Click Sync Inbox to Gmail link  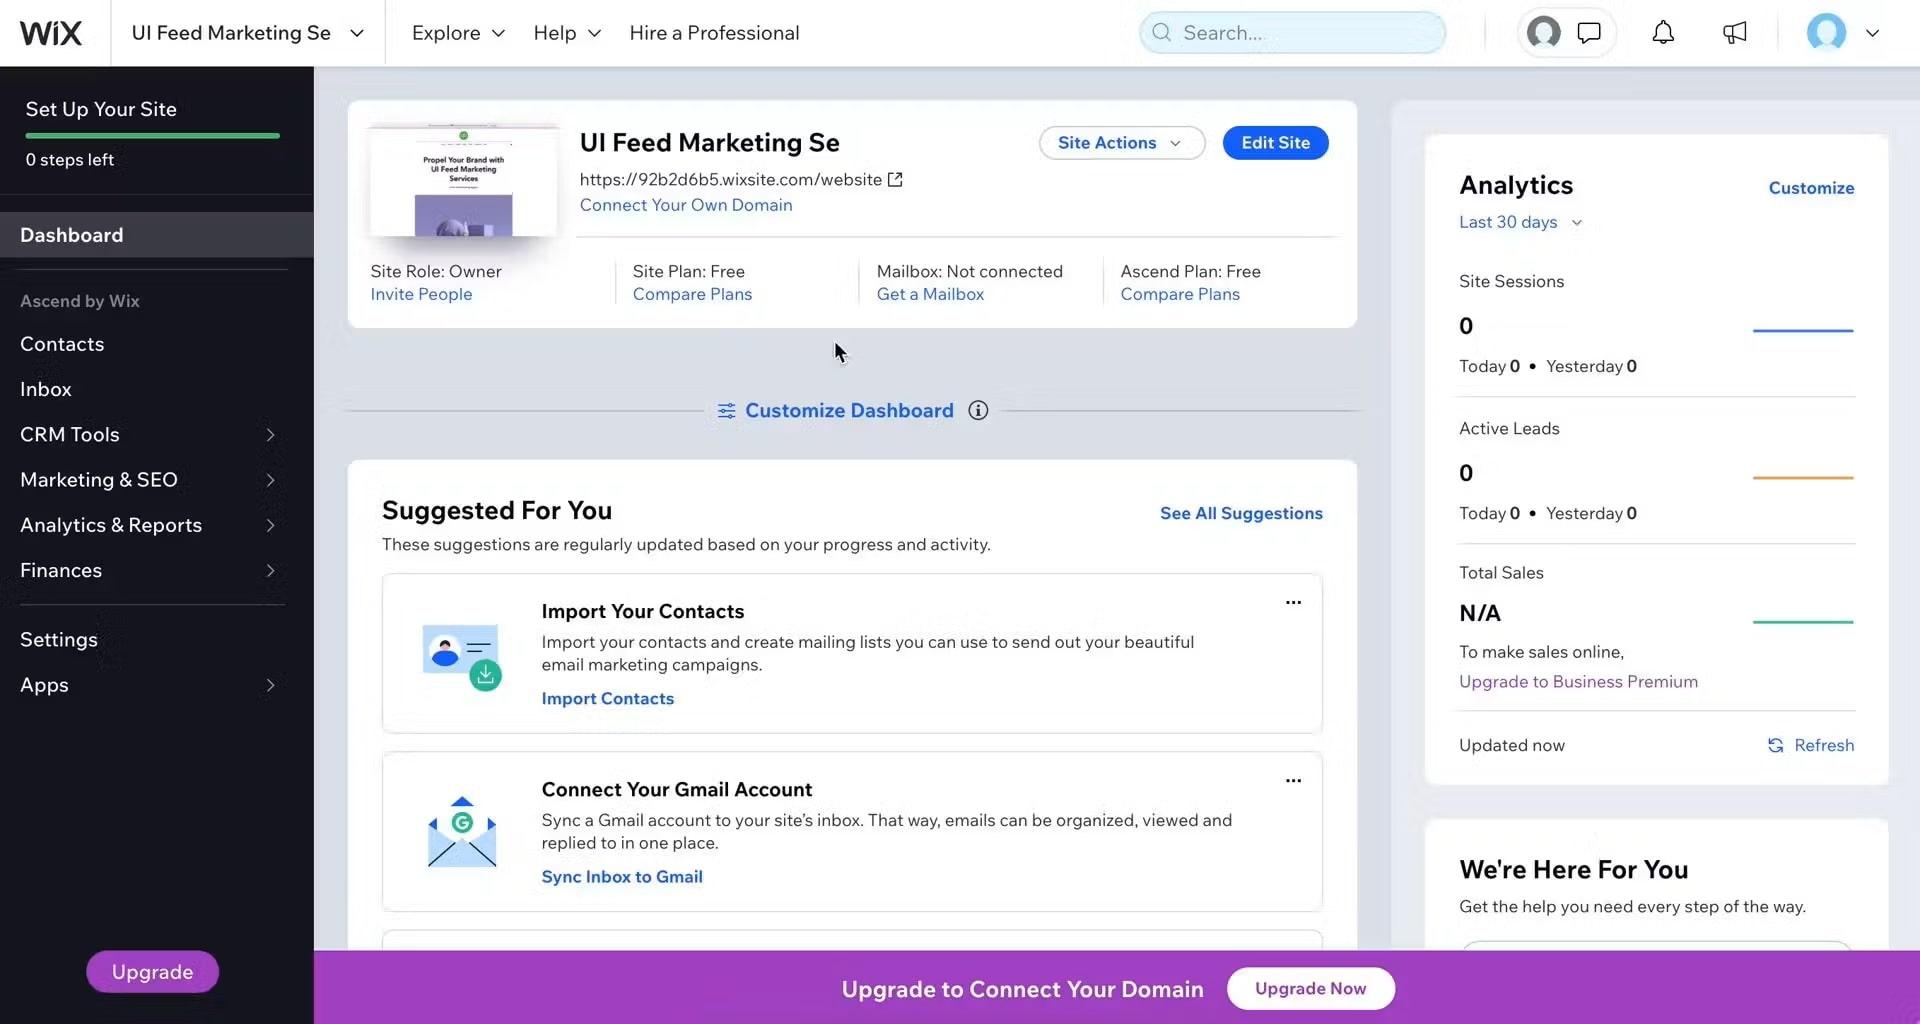point(622,877)
